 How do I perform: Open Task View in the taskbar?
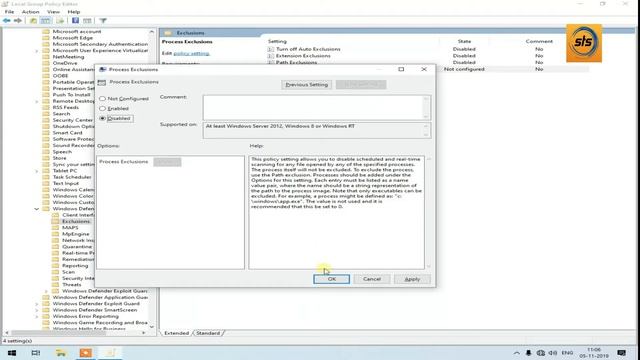[x=36, y=353]
